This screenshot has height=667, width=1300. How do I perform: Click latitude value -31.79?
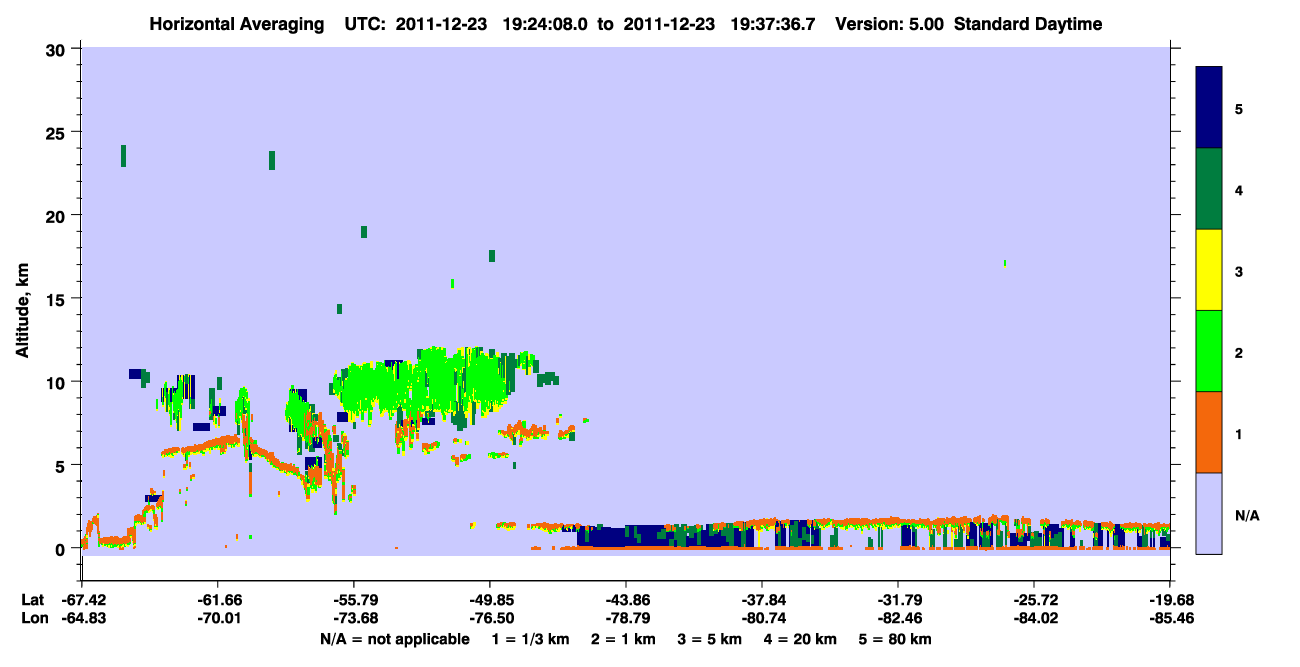(898, 600)
